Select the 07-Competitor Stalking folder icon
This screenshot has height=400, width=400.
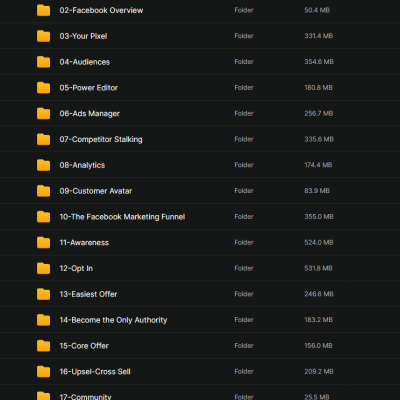(43, 139)
